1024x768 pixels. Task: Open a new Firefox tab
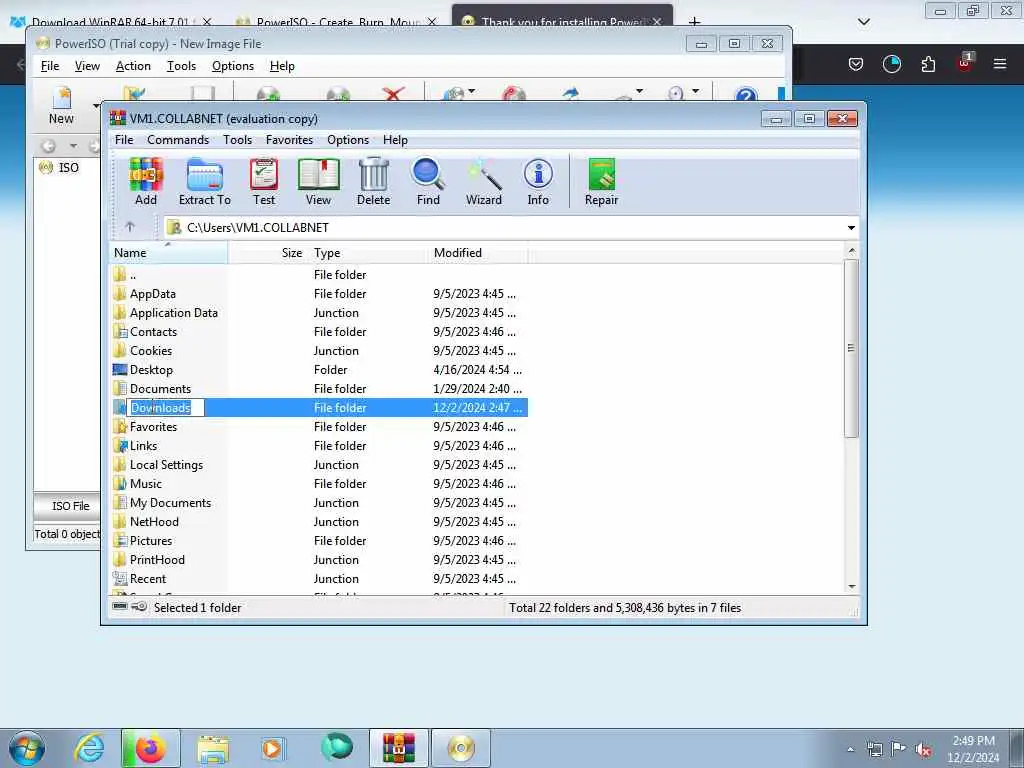coord(694,22)
